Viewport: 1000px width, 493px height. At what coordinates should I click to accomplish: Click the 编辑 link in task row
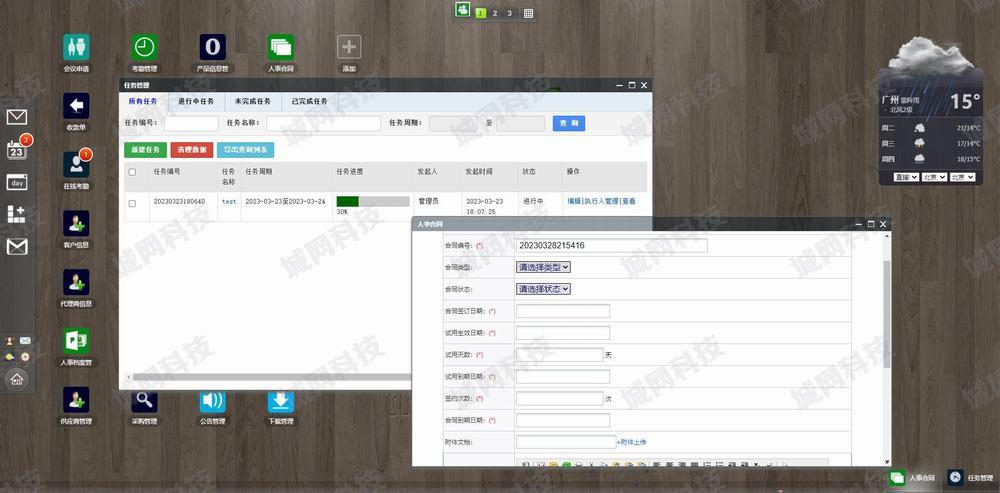click(x=574, y=201)
